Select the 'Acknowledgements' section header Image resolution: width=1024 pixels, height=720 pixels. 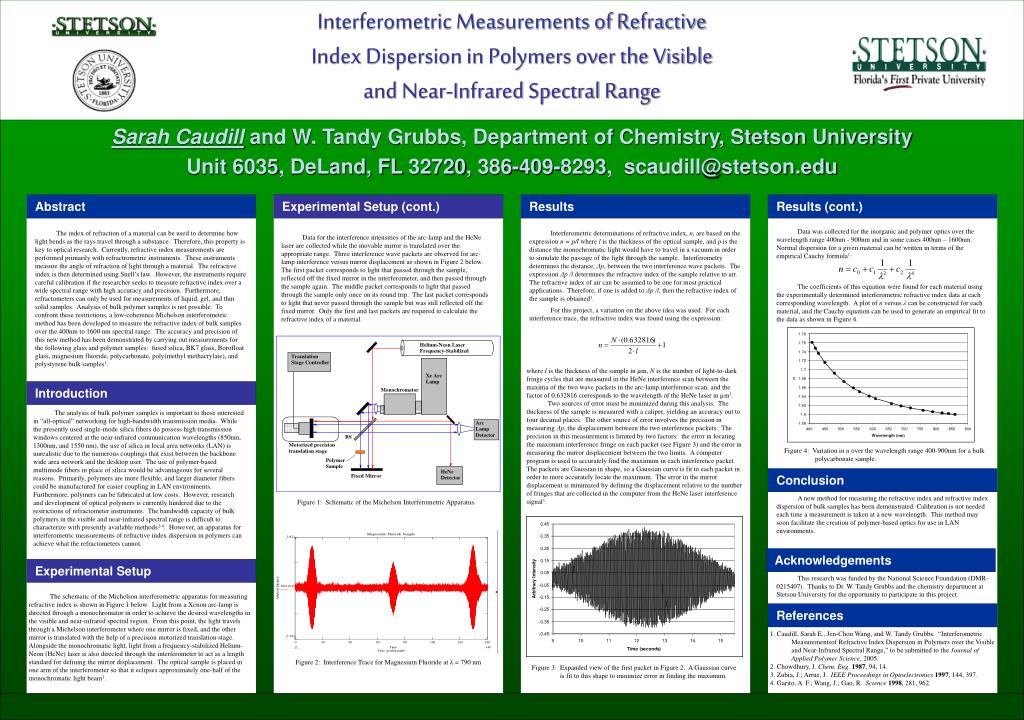[x=882, y=561]
